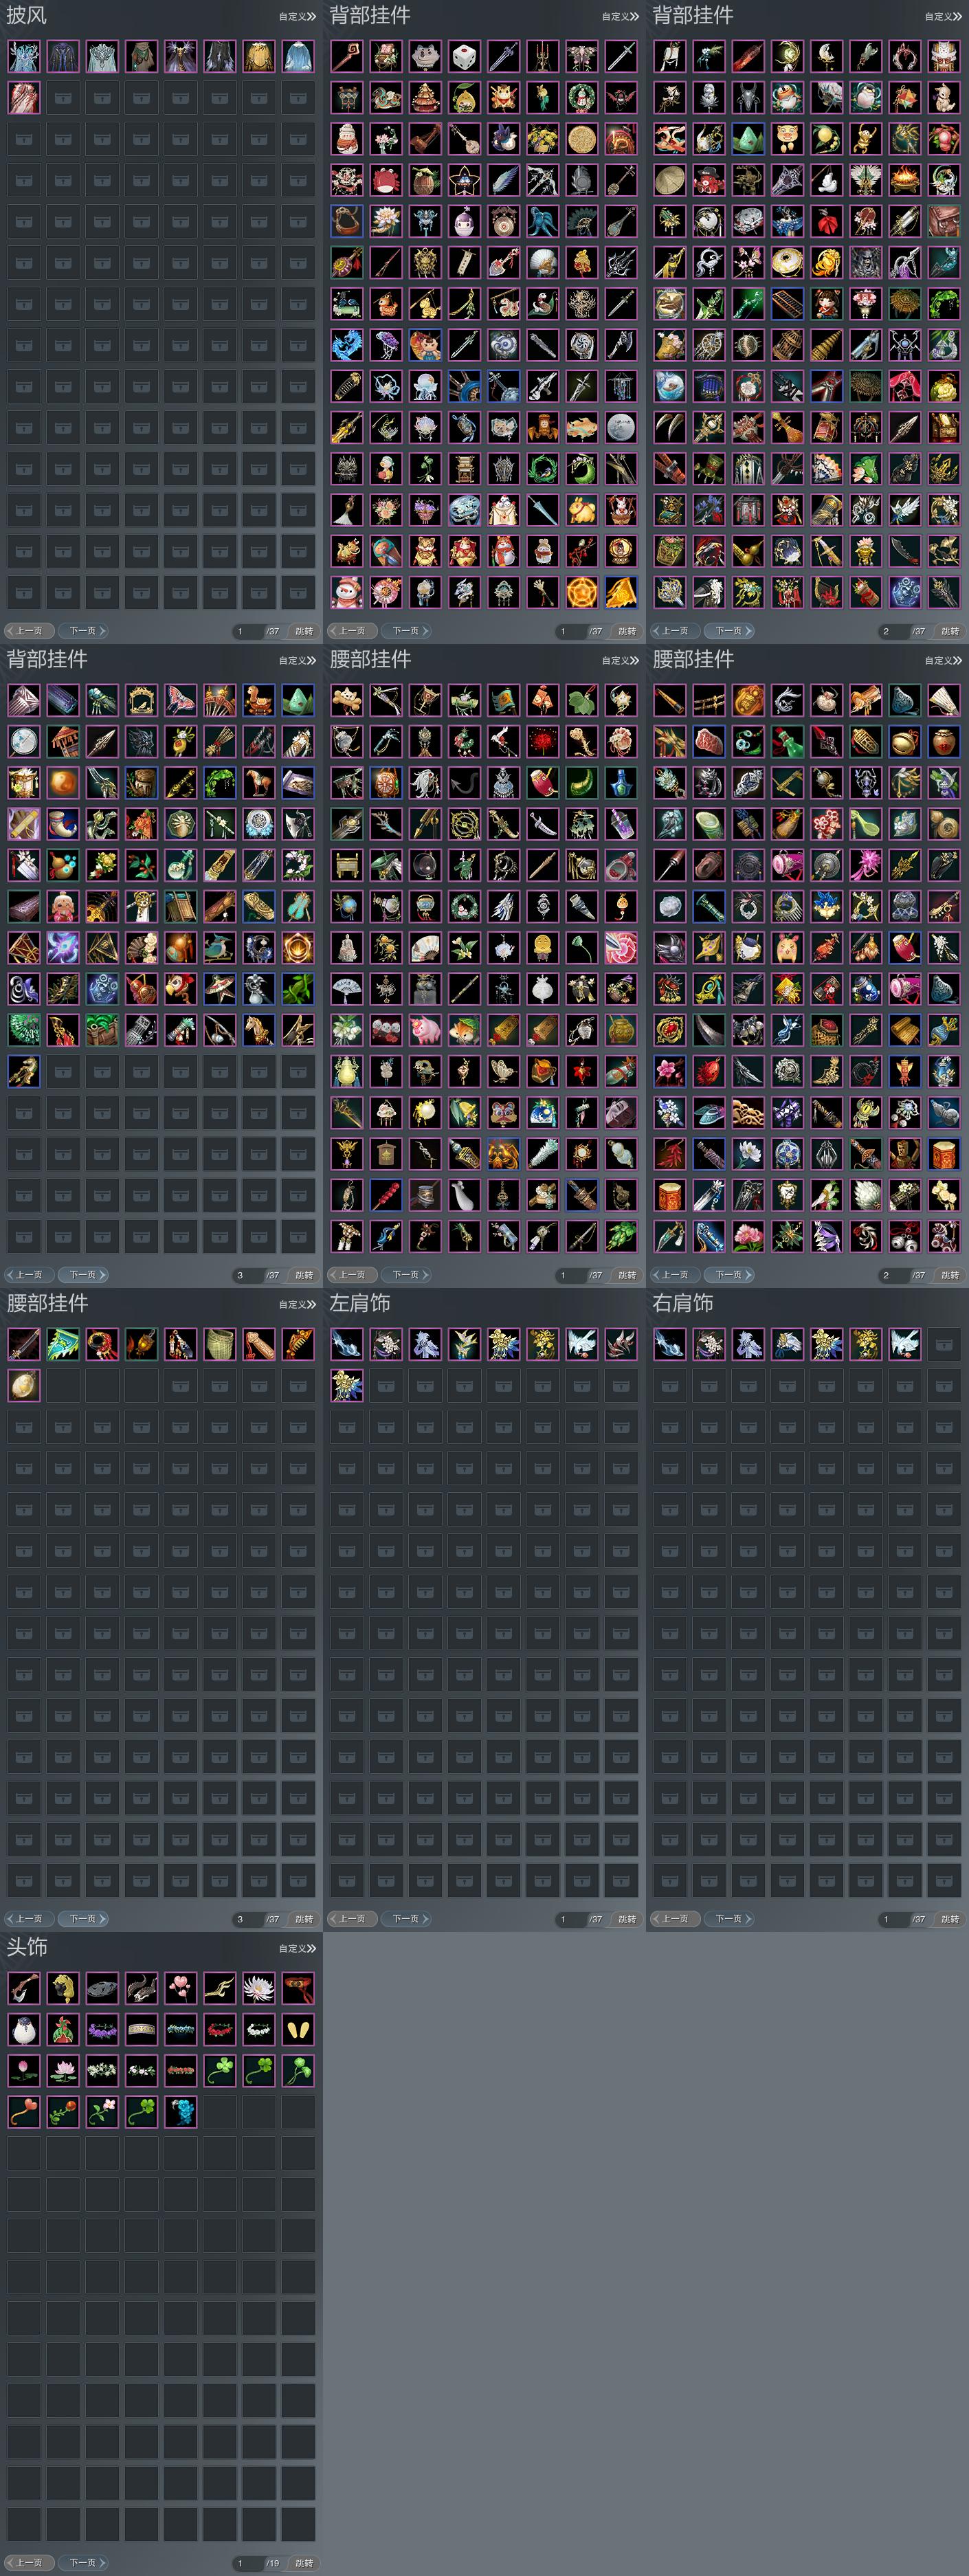This screenshot has width=969, height=2576.
Task: Choose the green crescent on 腰部挂件 page 1
Action: pyautogui.click(x=582, y=782)
